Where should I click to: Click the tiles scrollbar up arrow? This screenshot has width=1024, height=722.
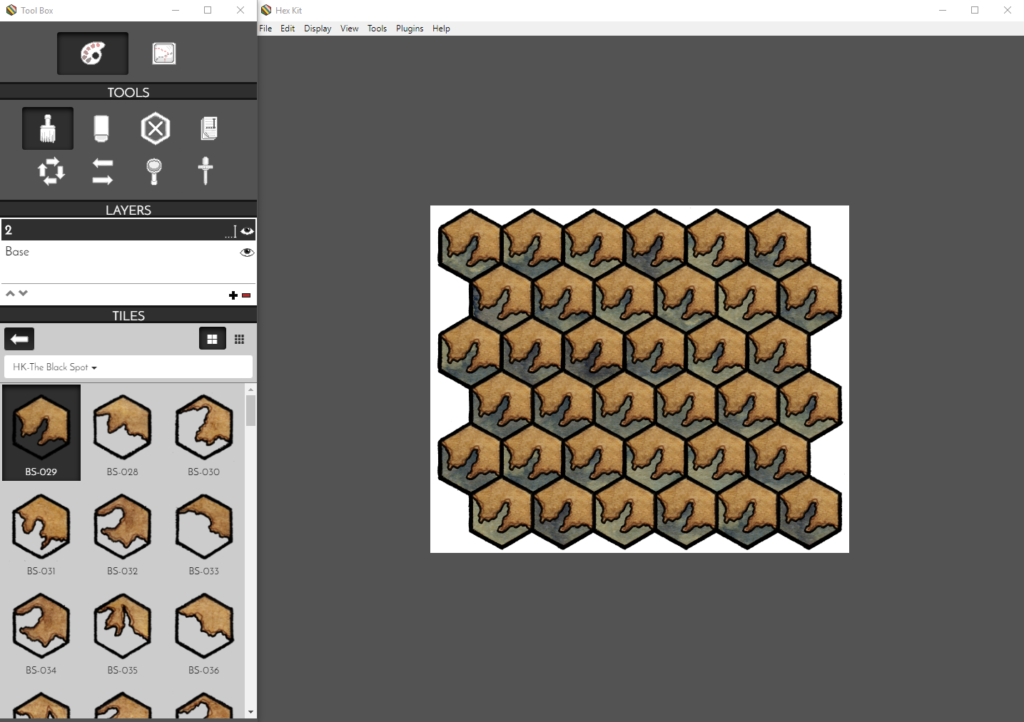pyautogui.click(x=251, y=390)
